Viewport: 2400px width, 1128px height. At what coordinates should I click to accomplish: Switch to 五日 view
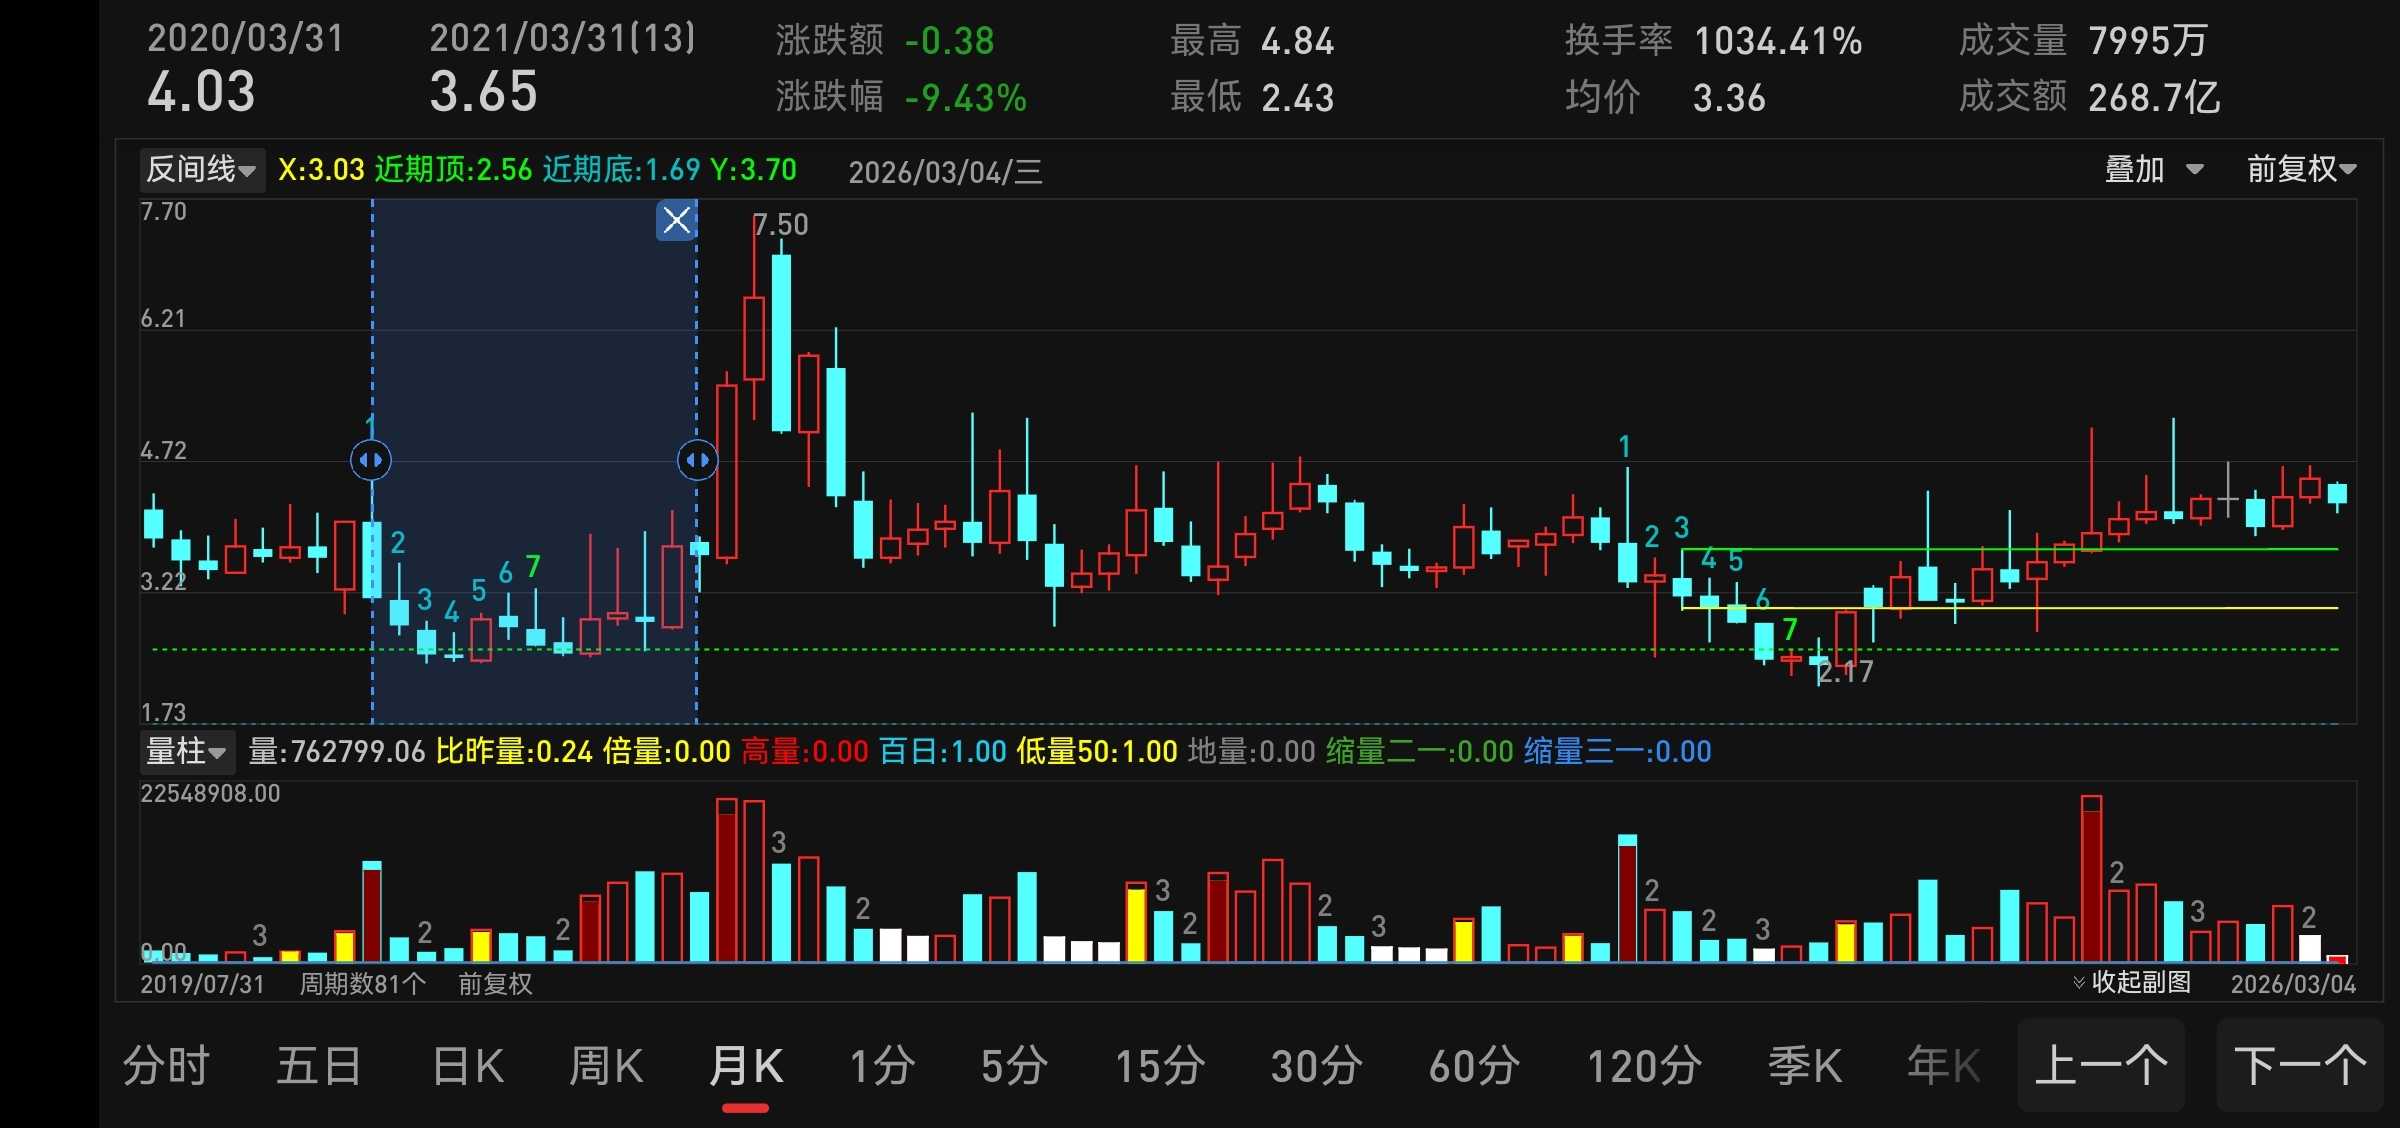(319, 1066)
